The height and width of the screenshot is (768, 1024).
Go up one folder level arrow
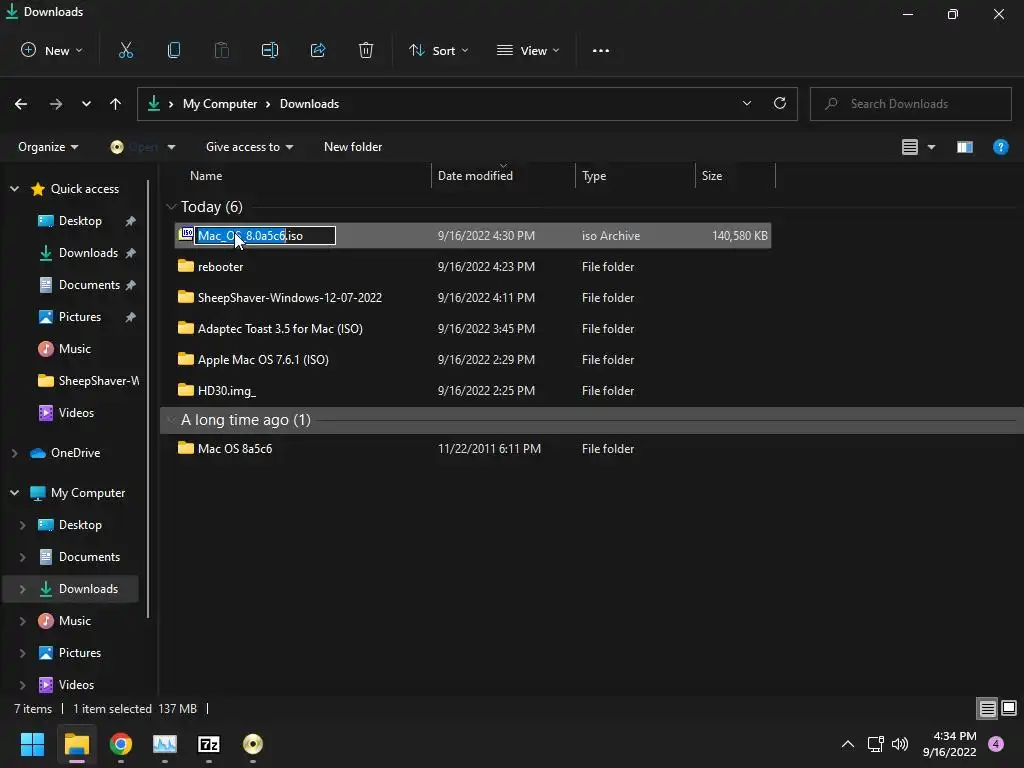tap(116, 104)
